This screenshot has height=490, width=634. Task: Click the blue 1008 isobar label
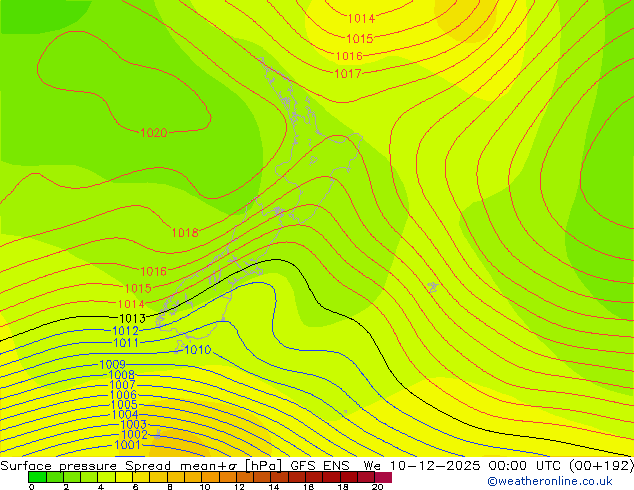click(122, 375)
